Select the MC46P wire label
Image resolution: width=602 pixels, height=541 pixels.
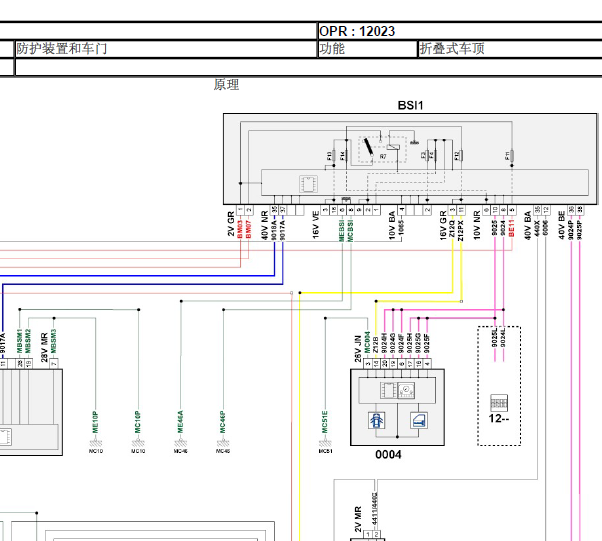(223, 422)
